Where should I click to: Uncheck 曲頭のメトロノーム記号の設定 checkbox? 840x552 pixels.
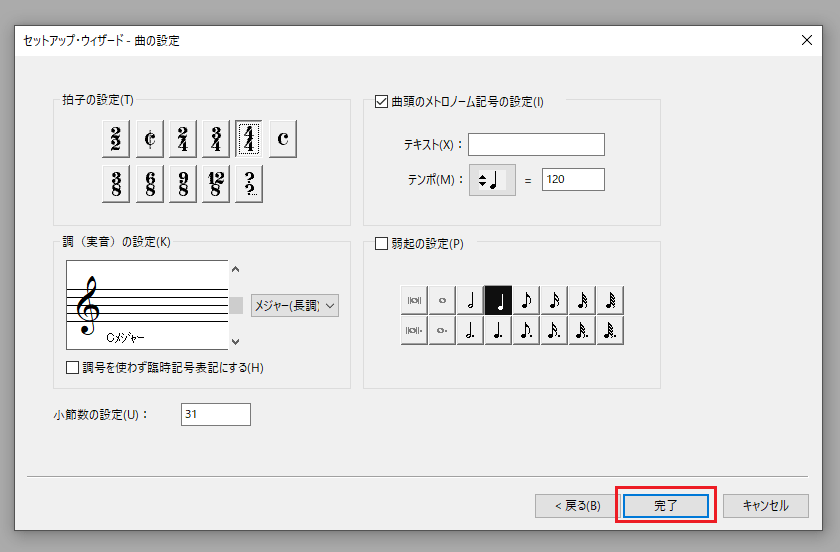[381, 101]
